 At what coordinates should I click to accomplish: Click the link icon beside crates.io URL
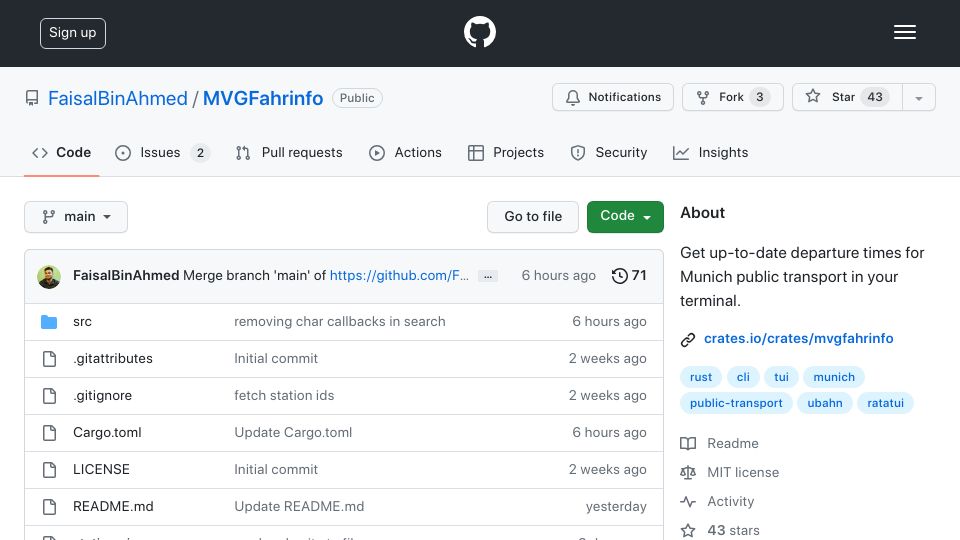coord(688,339)
